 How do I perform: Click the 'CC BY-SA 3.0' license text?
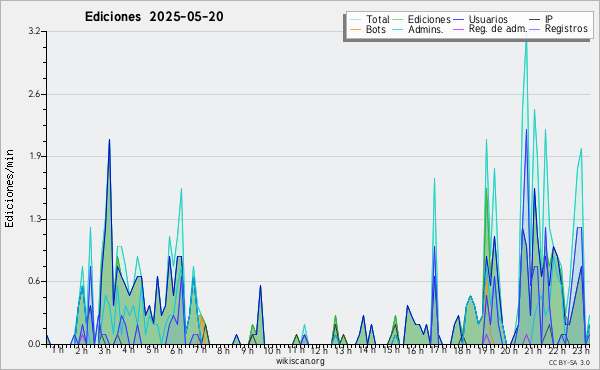pyautogui.click(x=569, y=362)
